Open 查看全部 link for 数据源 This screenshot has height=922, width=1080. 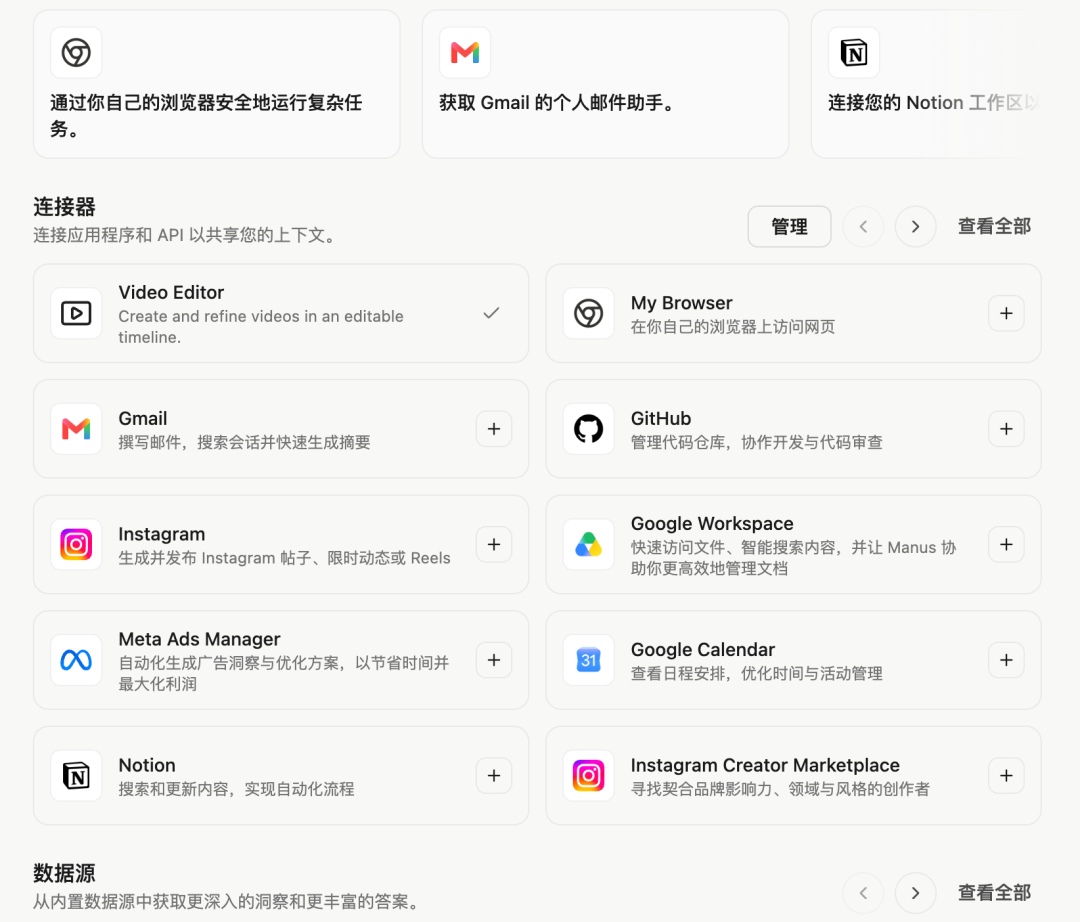(995, 893)
